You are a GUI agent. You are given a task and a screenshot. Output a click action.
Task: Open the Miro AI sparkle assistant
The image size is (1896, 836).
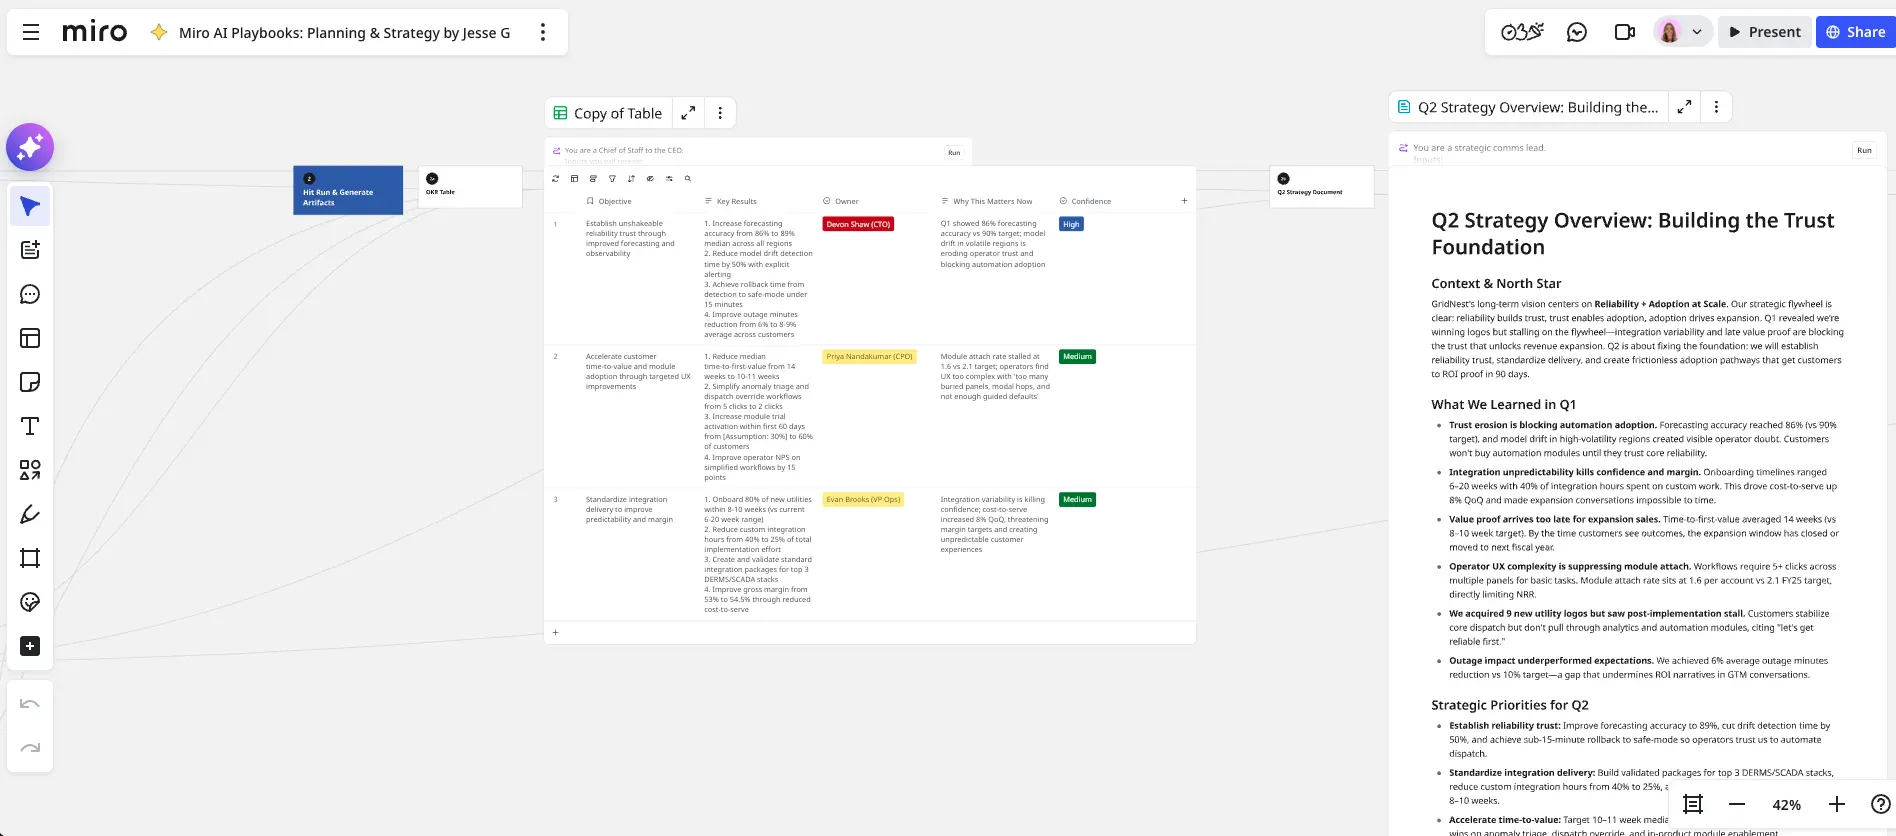pyautogui.click(x=30, y=148)
